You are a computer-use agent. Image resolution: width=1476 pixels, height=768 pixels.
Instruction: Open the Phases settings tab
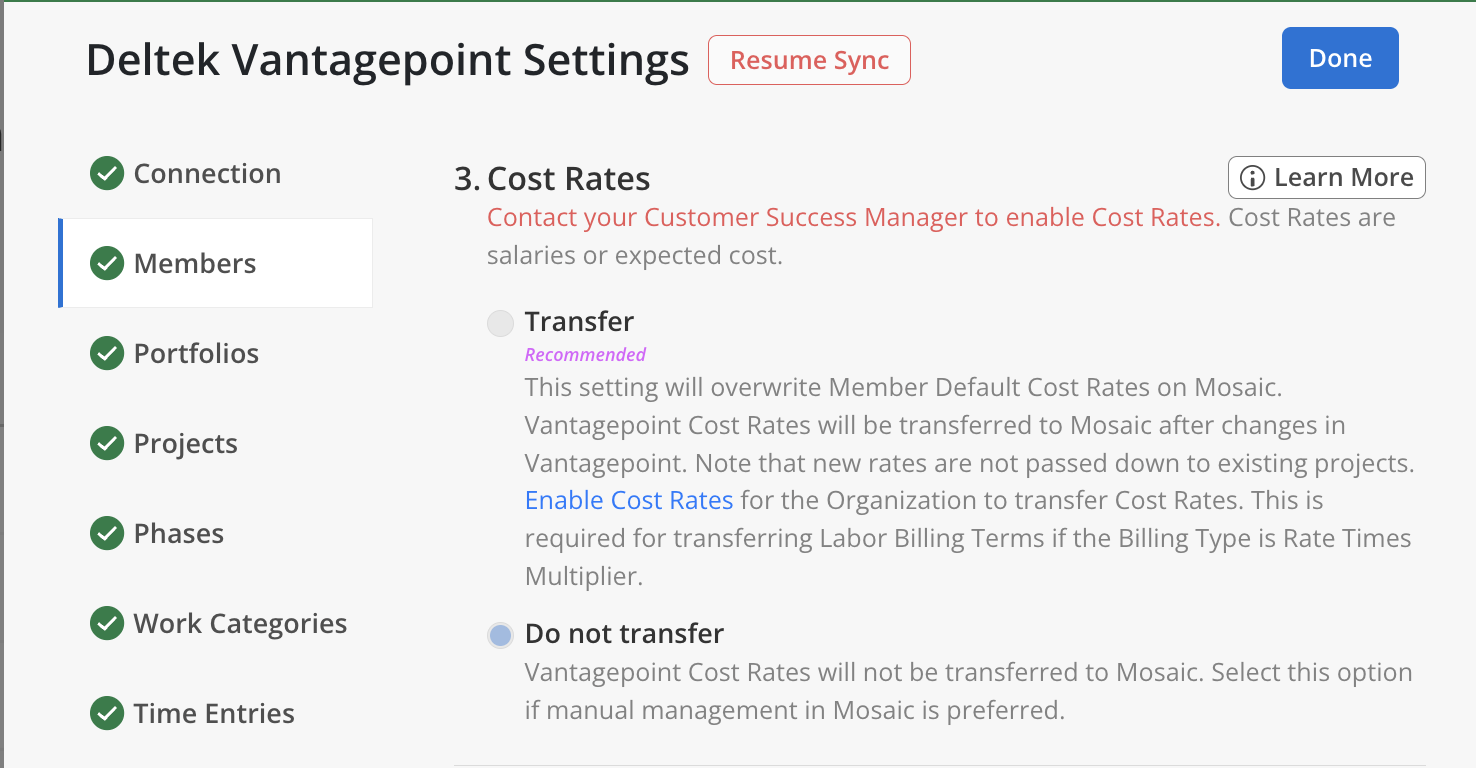(x=179, y=534)
